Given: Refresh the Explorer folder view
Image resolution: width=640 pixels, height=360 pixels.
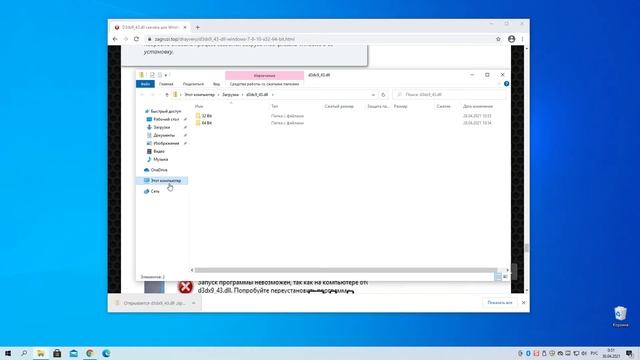Looking at the screenshot, I should tap(383, 95).
